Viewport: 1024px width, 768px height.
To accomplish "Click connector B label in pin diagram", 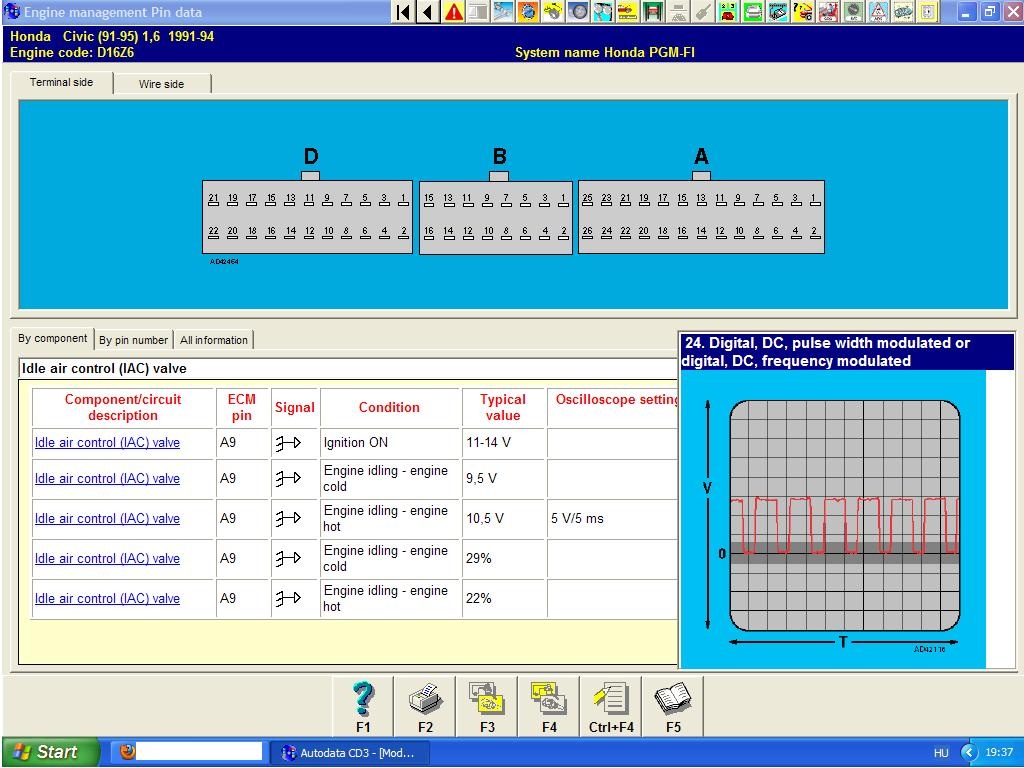I will pos(499,157).
